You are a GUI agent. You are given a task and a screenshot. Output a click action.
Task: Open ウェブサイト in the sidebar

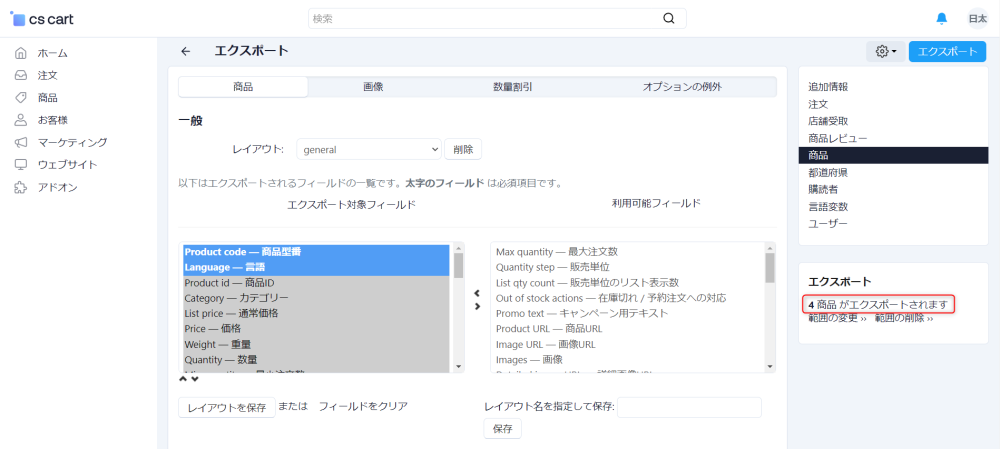[67, 165]
